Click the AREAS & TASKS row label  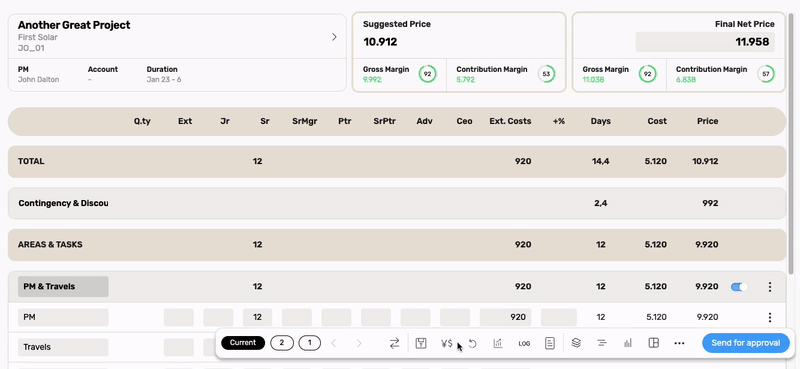click(x=50, y=244)
